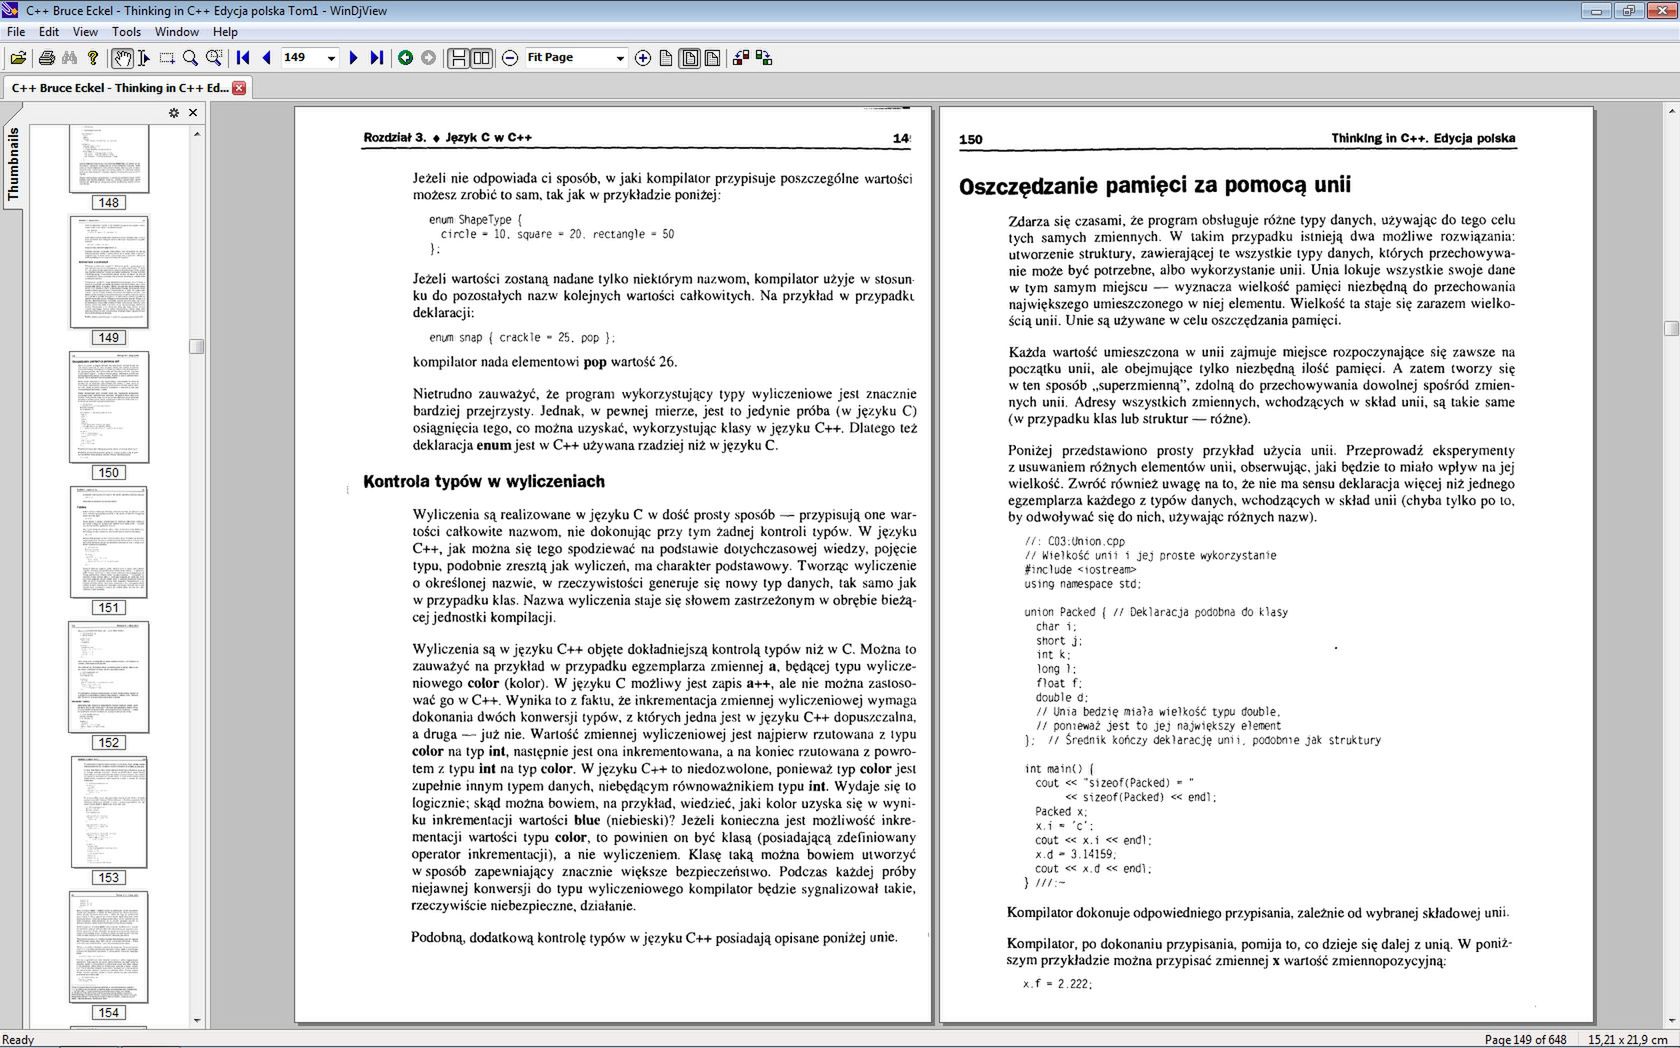Toggle continuous page layout
Screen dimensions: 1680x1048
tap(458, 58)
